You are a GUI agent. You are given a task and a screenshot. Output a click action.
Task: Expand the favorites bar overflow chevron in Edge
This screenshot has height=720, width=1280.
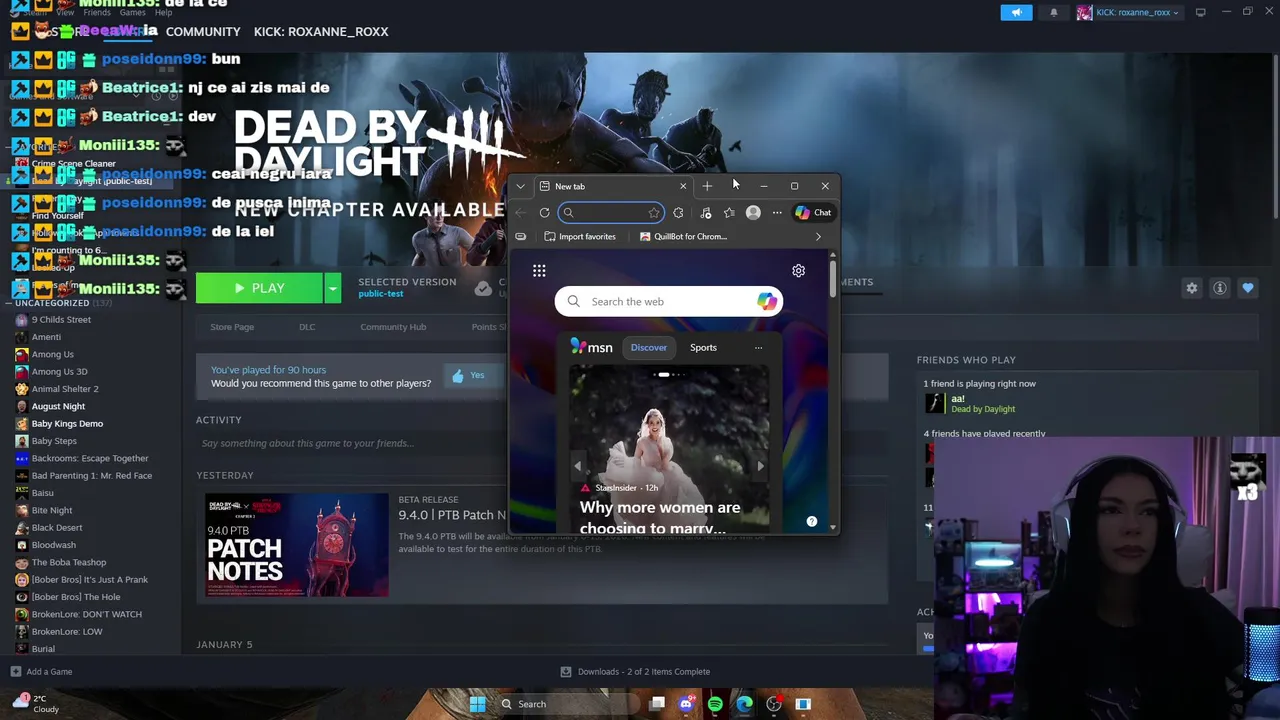[x=818, y=237]
